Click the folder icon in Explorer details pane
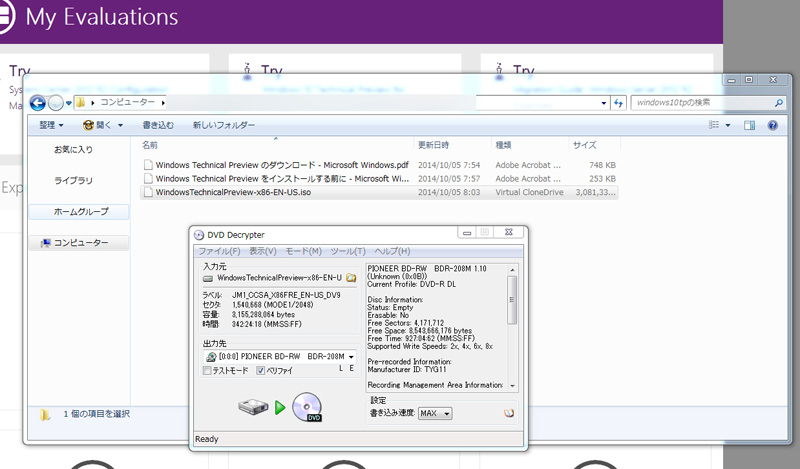 (x=45, y=414)
